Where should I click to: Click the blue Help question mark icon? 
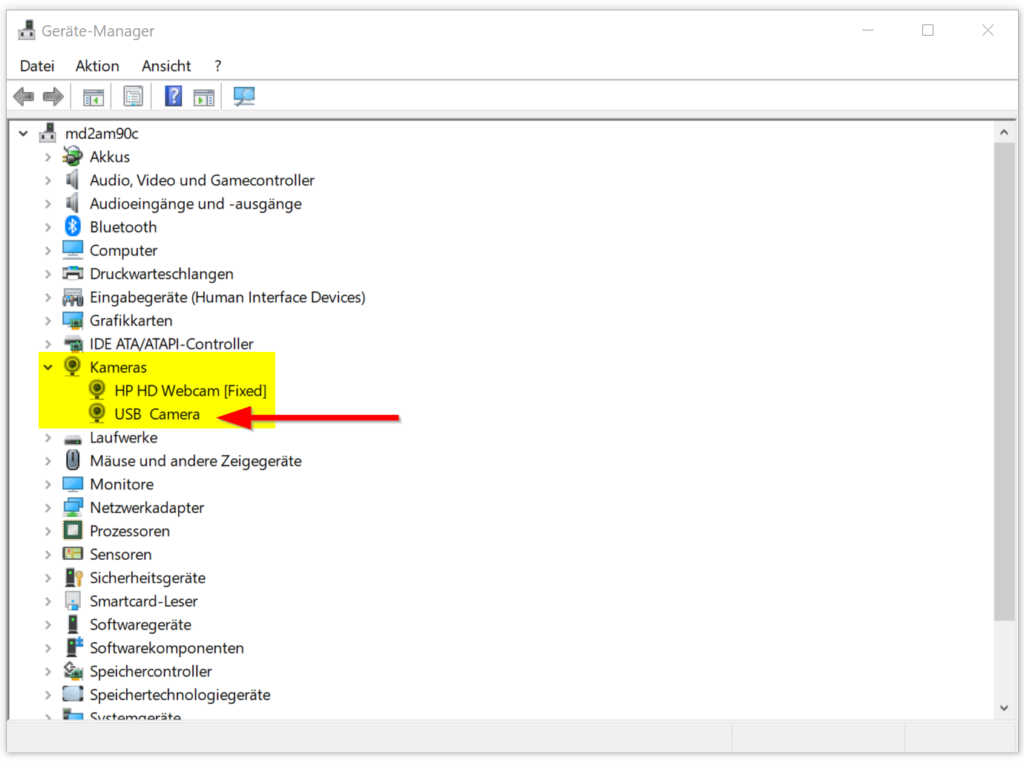coord(173,97)
